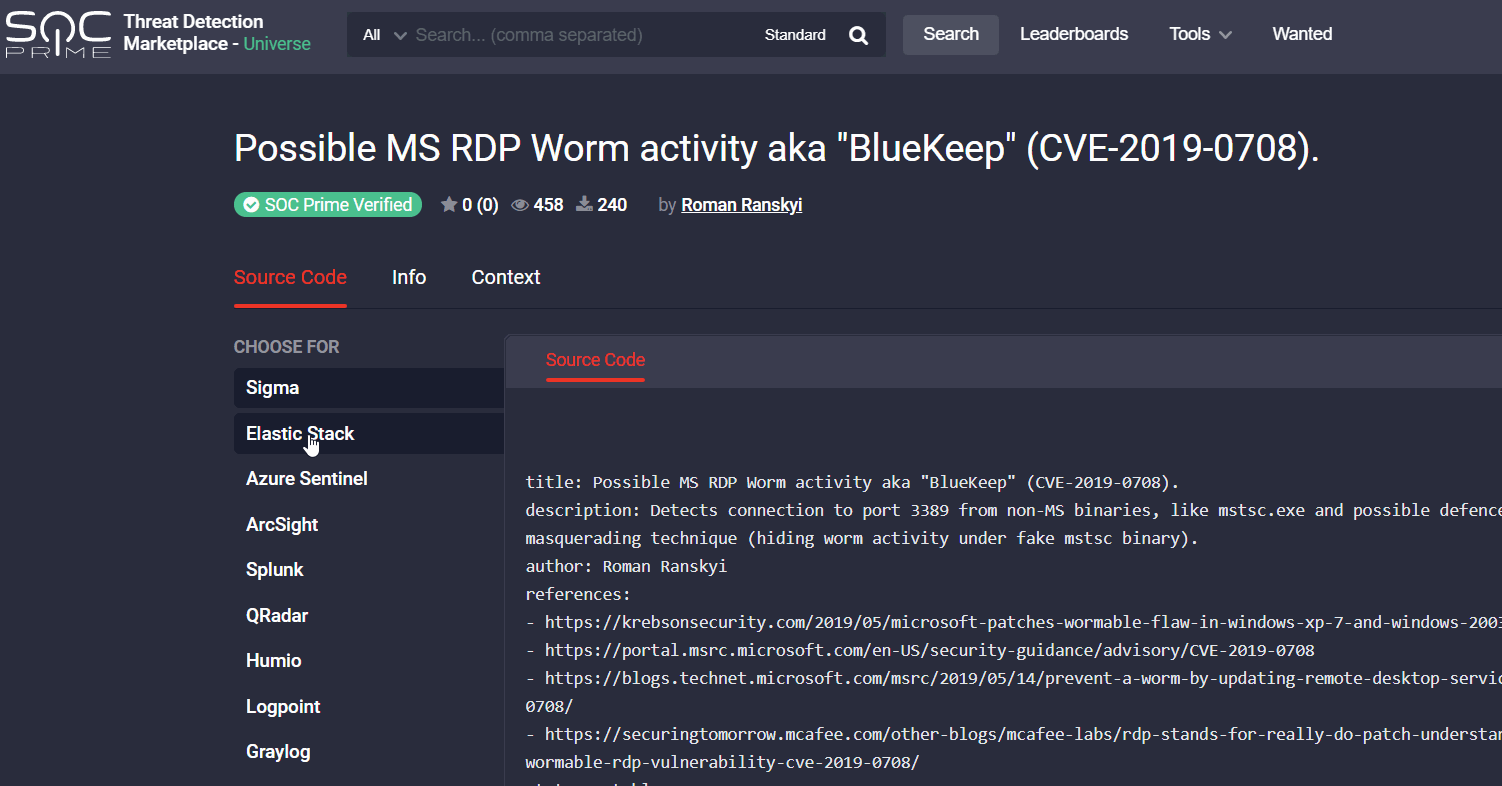Open Leaderboards page
The width and height of the screenshot is (1502, 786).
click(x=1074, y=34)
